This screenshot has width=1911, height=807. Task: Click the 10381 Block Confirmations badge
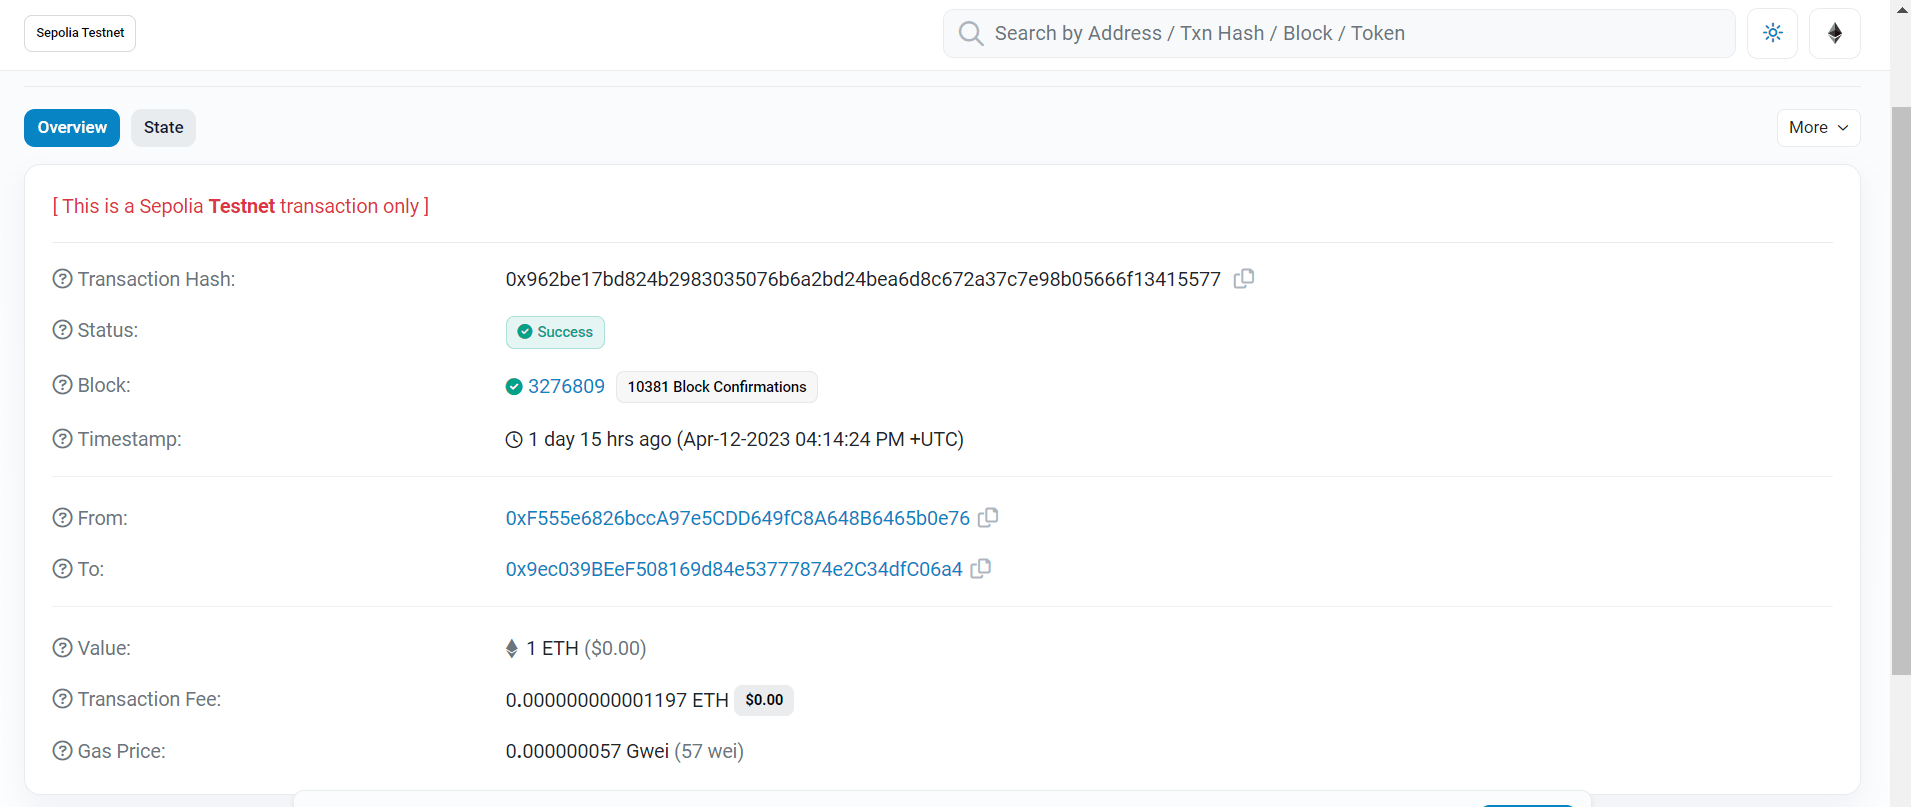(x=717, y=387)
